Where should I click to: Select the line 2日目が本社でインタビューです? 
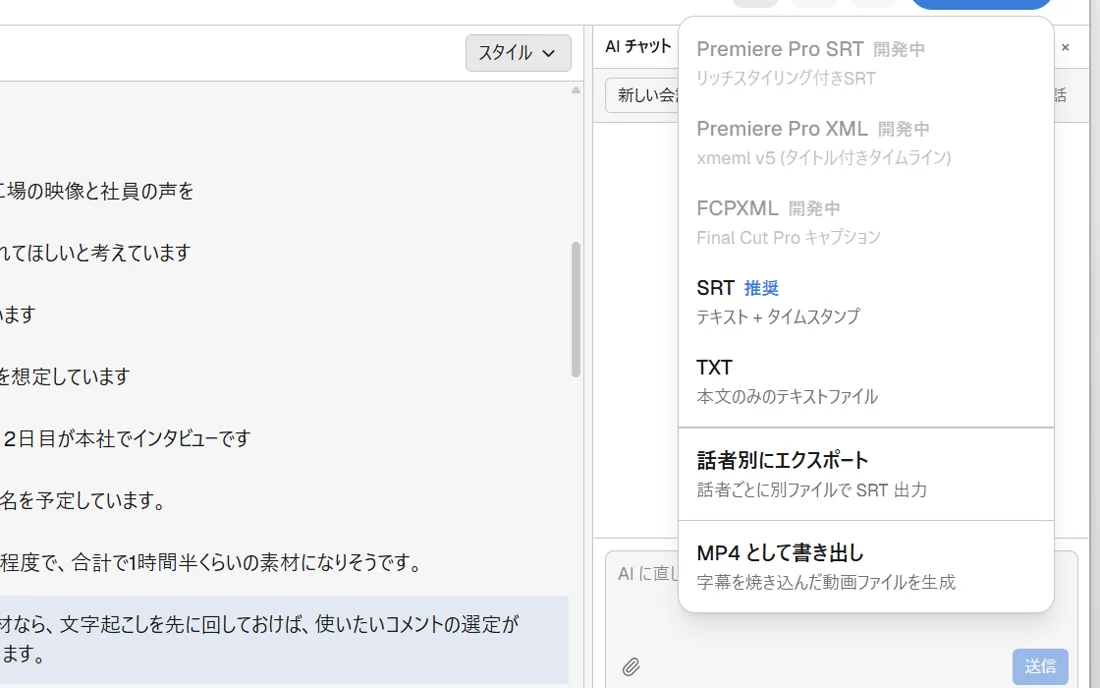coord(126,438)
